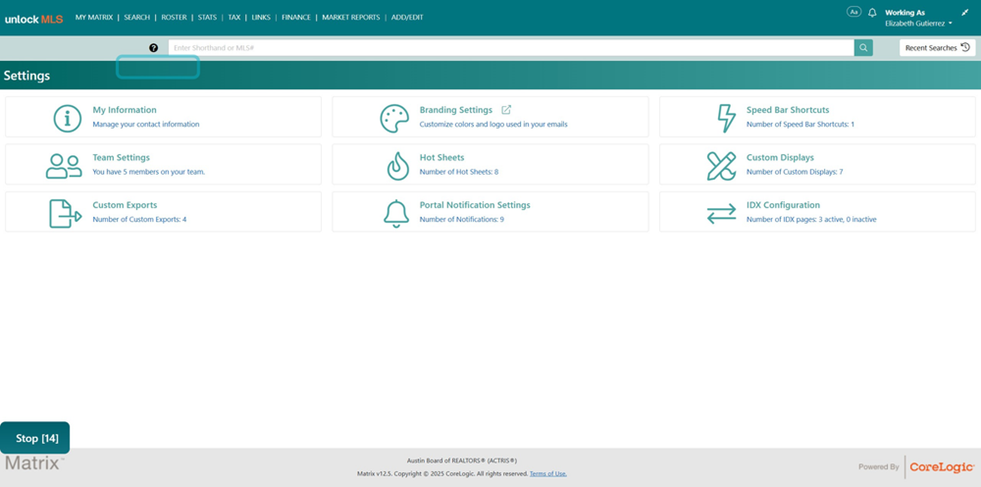Viewport: 981px width, 487px height.
Task: Click the Branding Settings palette icon
Action: click(x=394, y=118)
